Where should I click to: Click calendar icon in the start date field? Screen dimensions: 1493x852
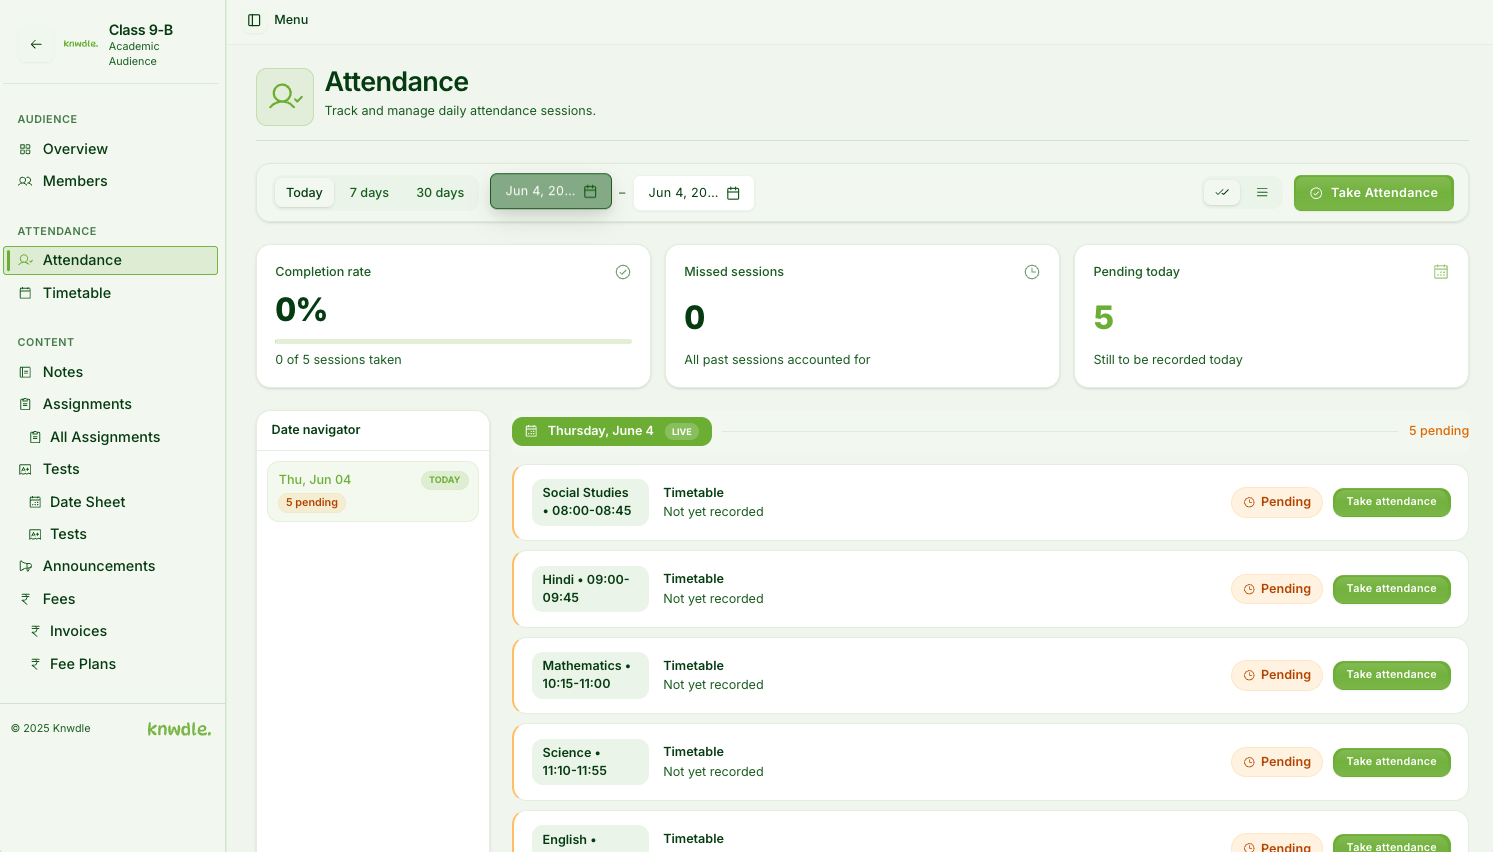[x=590, y=191]
